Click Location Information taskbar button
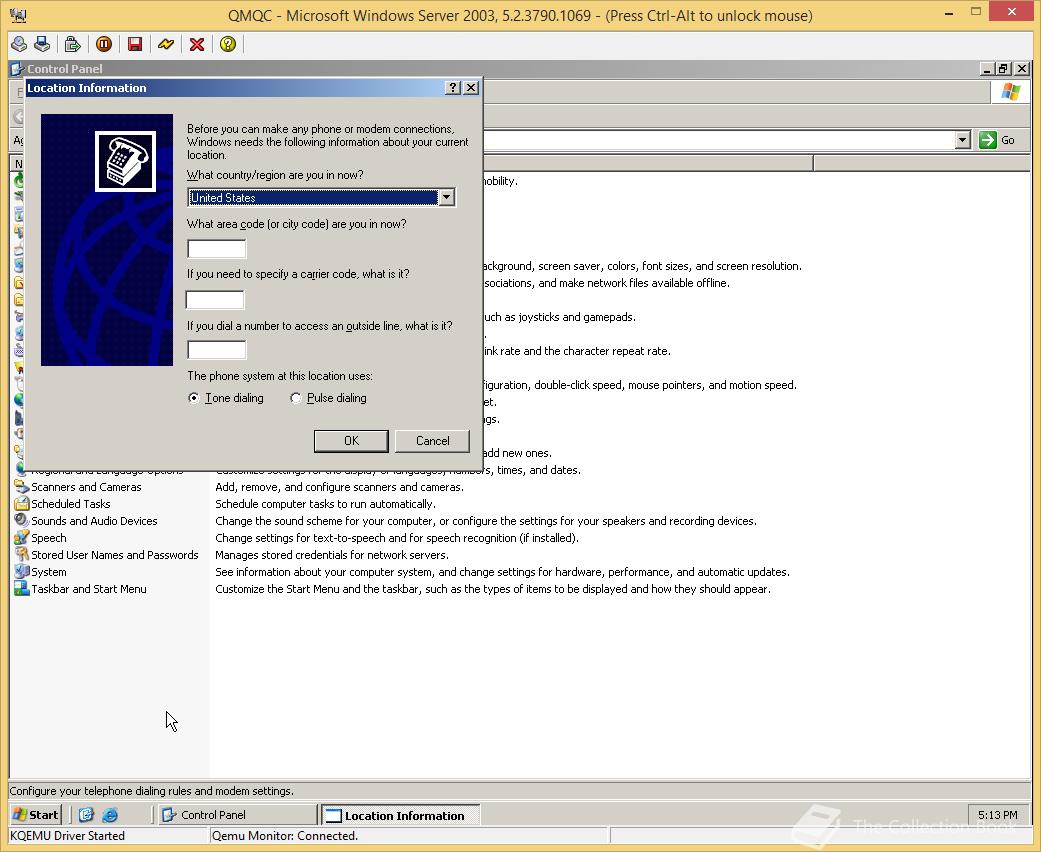The image size is (1041, 852). 401,815
